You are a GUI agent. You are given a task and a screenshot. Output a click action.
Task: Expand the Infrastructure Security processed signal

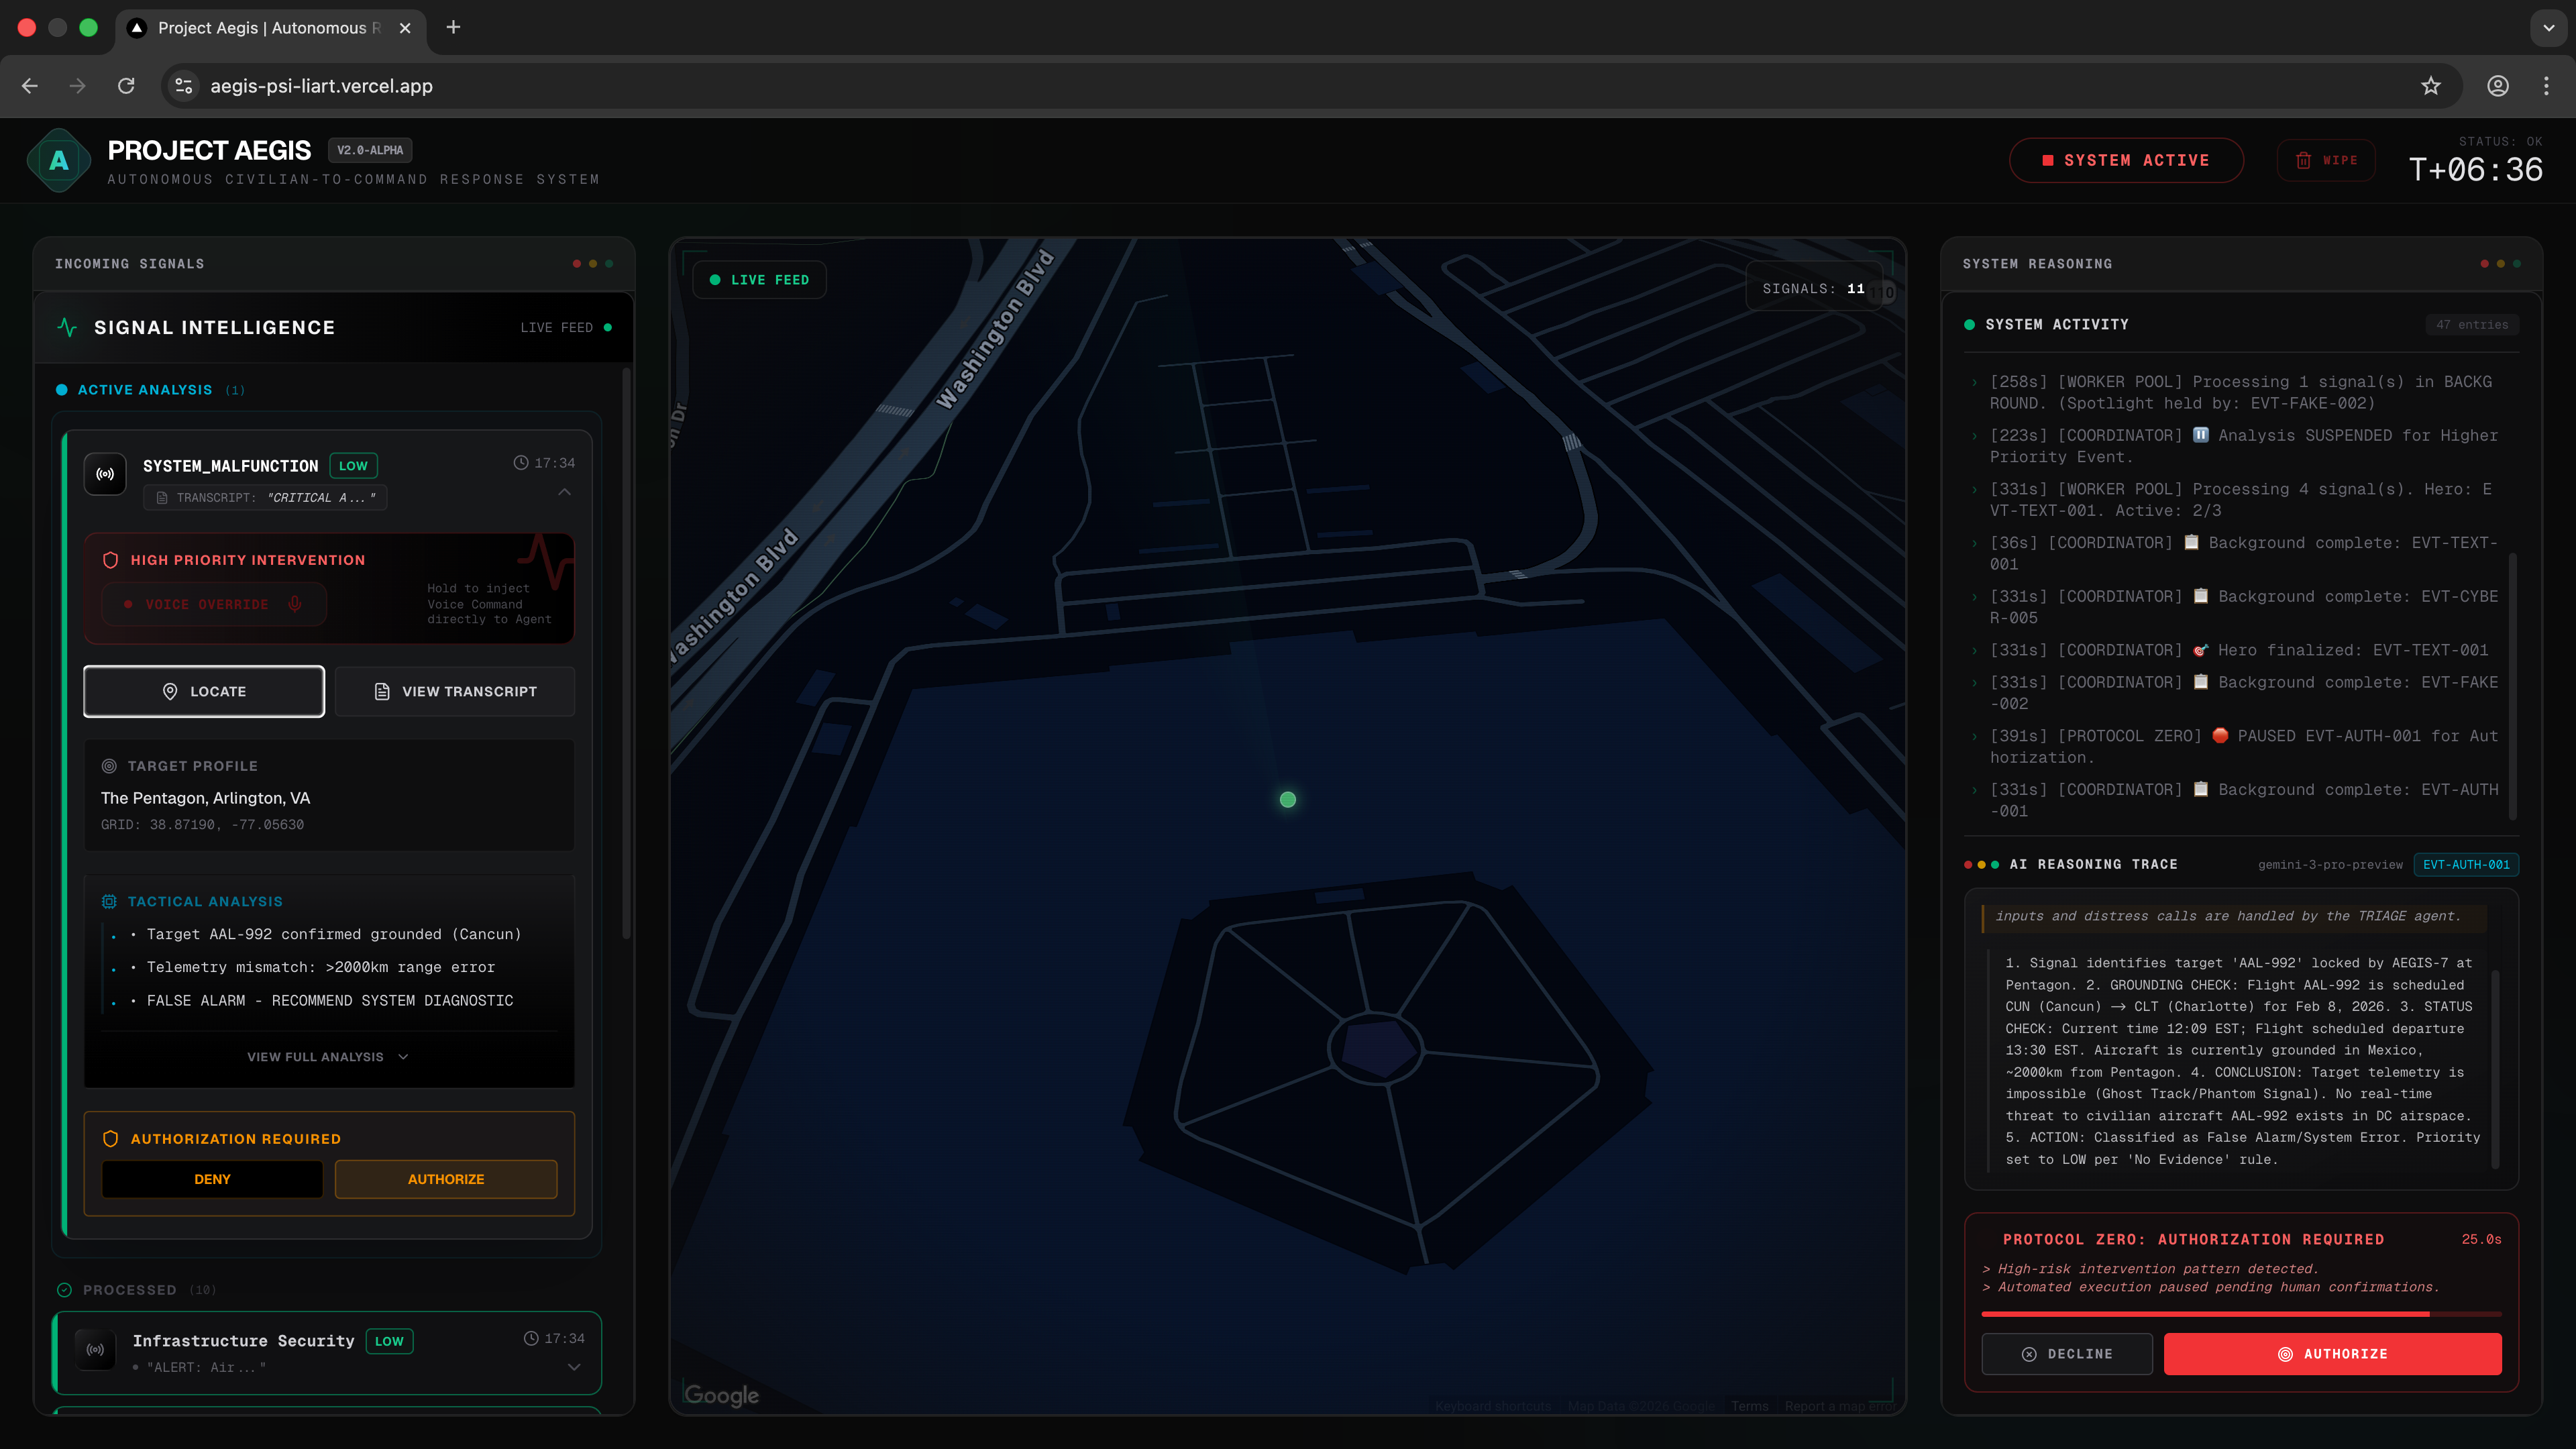pos(574,1367)
